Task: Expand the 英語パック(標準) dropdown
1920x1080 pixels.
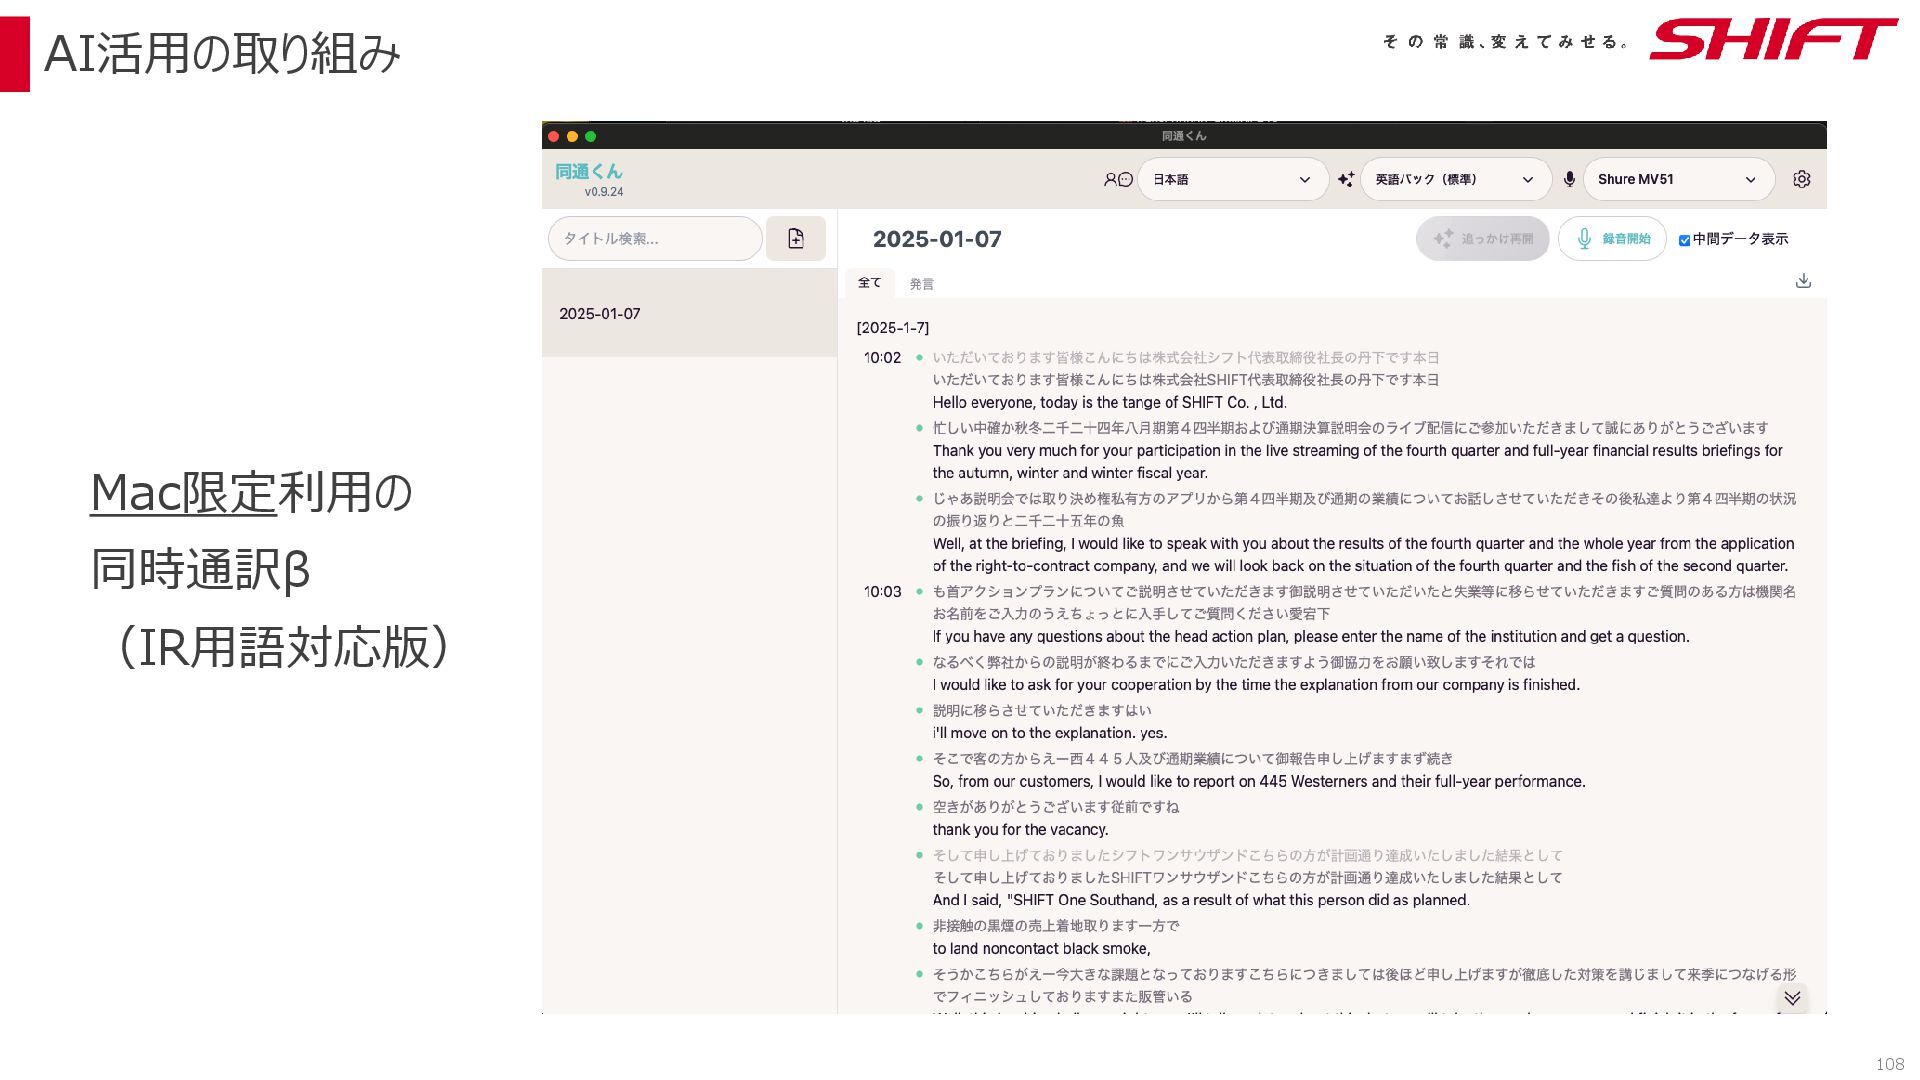Action: pos(1455,180)
